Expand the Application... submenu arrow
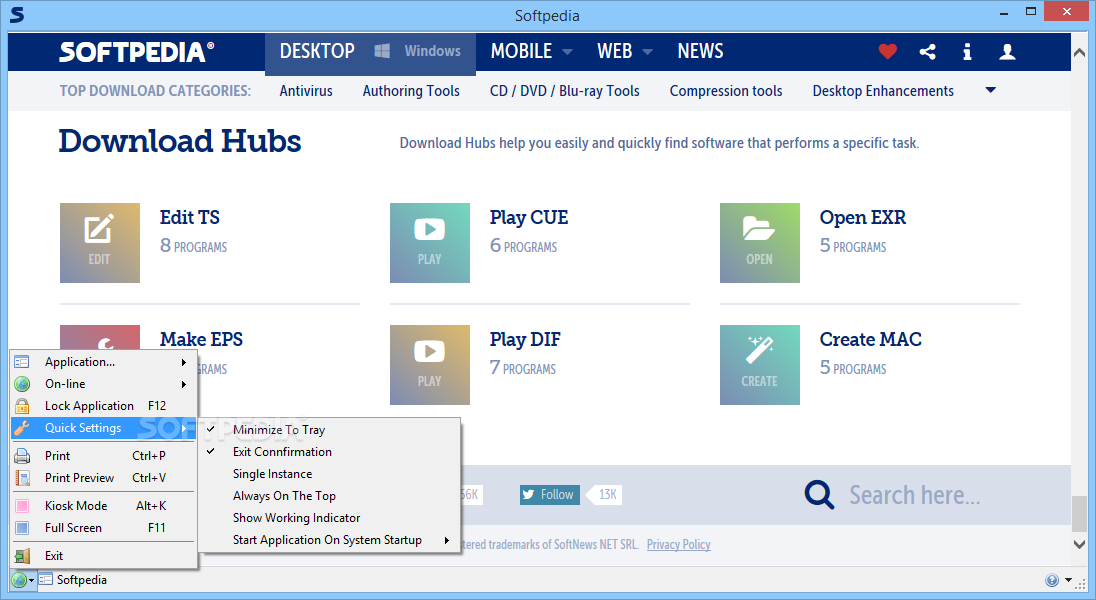 (x=184, y=362)
